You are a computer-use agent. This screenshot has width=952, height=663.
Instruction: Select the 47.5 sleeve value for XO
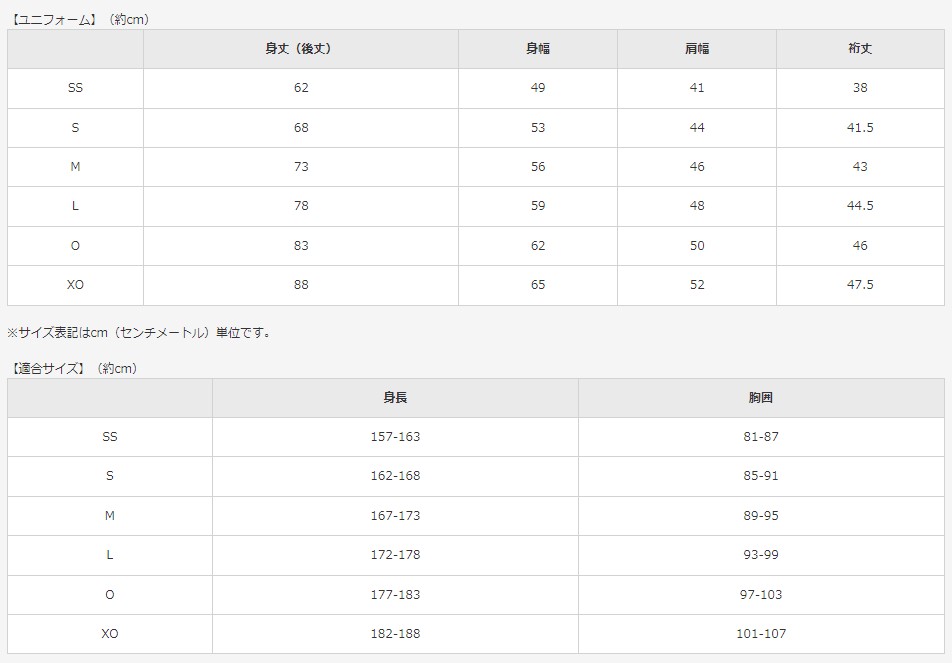(860, 285)
